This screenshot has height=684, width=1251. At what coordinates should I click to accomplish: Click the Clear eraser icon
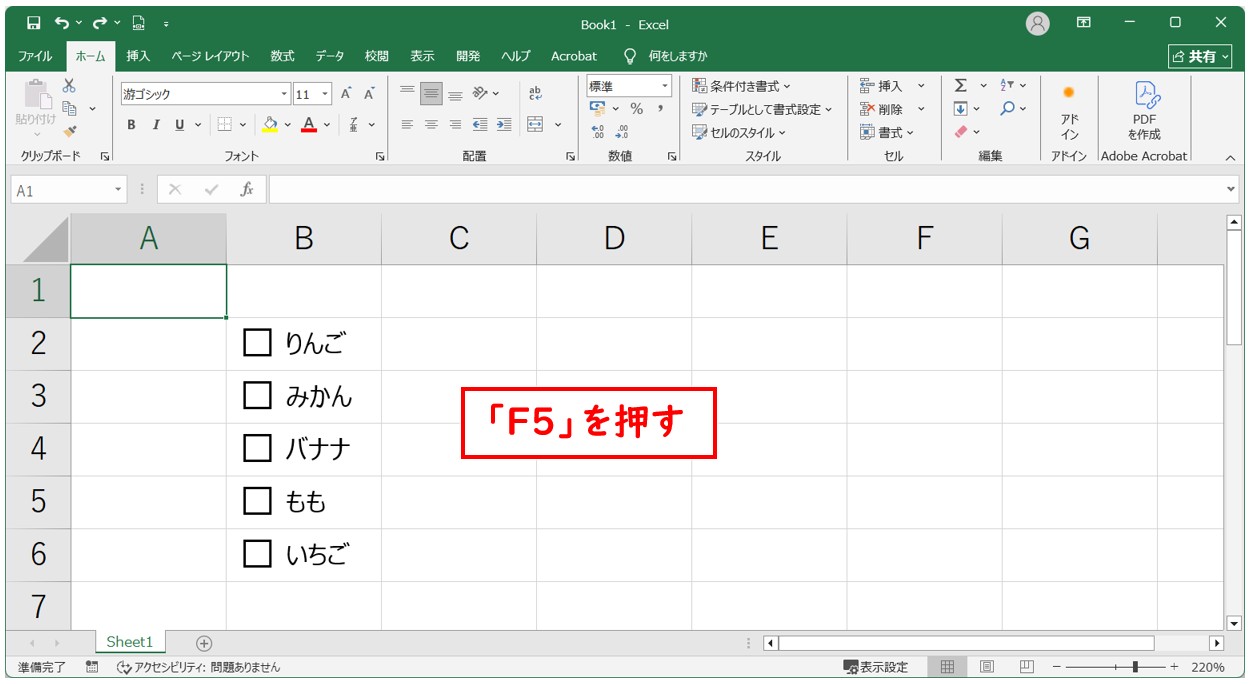[961, 131]
